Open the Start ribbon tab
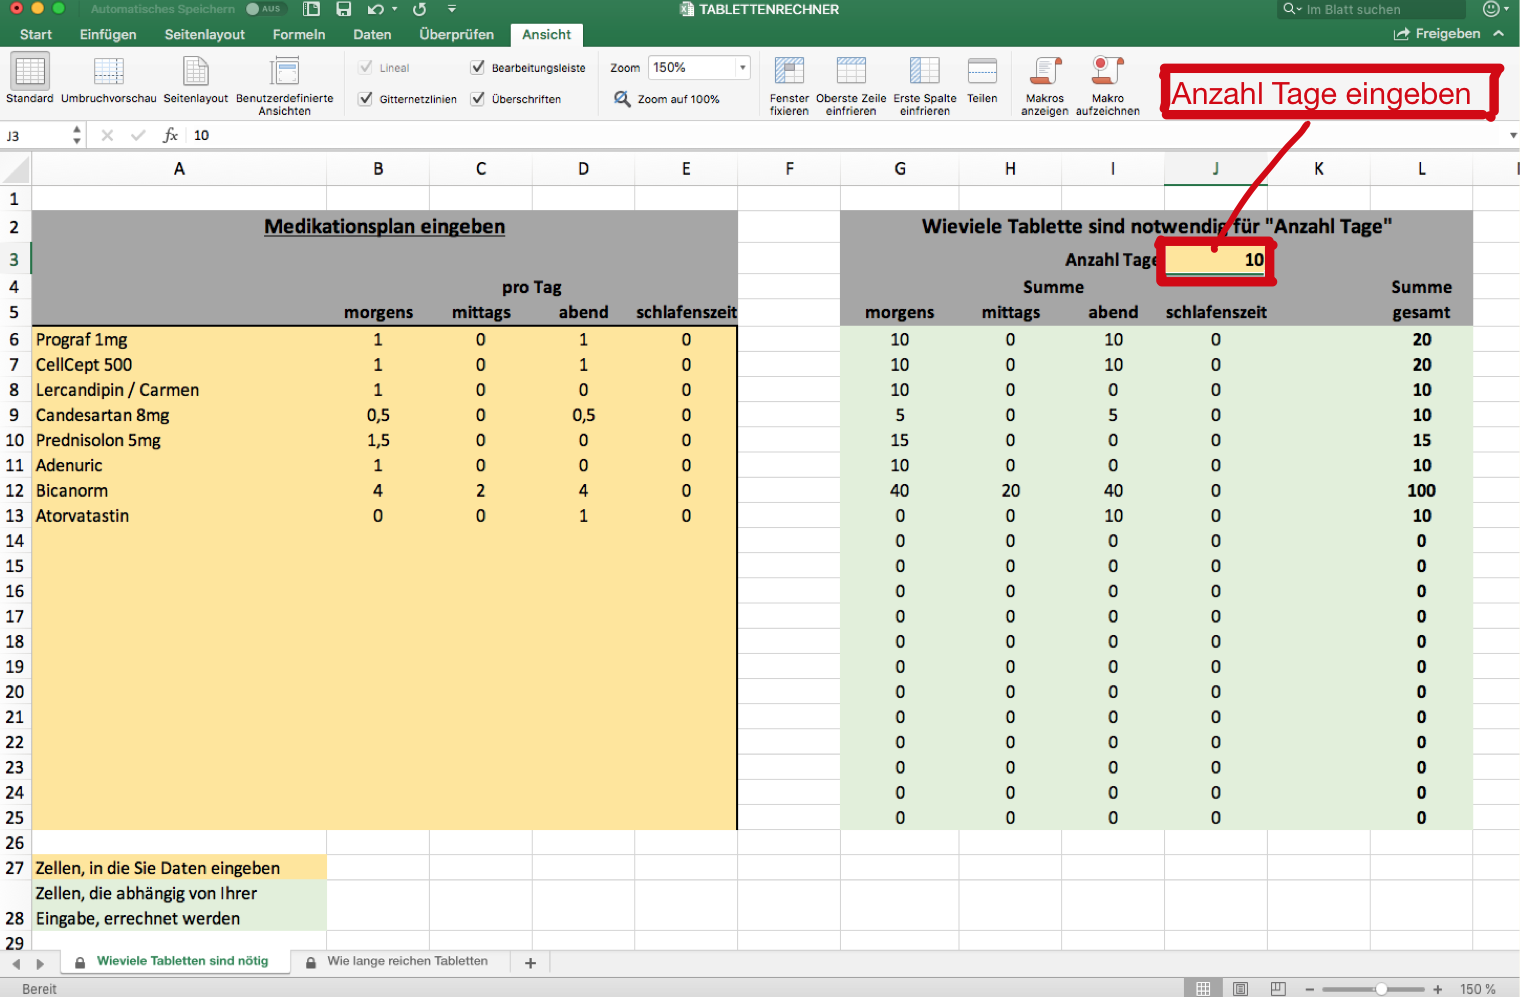1520x997 pixels. (x=36, y=34)
